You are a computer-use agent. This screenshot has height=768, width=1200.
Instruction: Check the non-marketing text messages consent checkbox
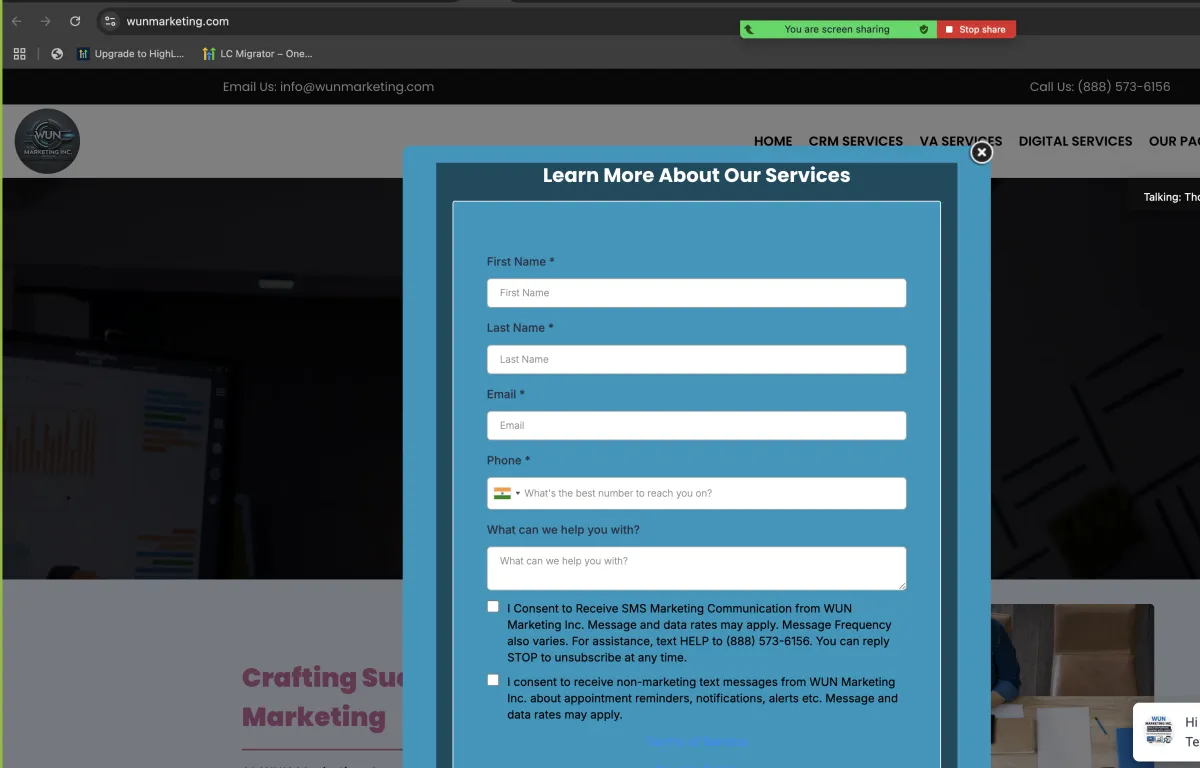(x=493, y=680)
